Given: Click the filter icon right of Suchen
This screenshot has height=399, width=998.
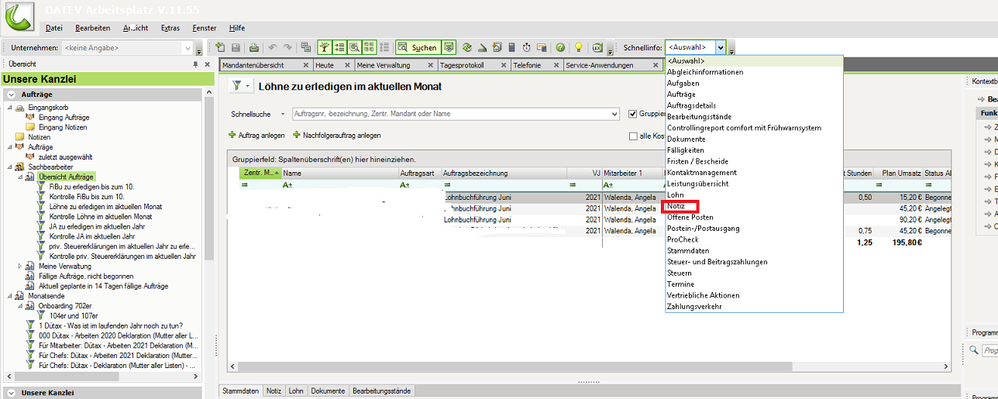Looking at the screenshot, I should click(449, 47).
